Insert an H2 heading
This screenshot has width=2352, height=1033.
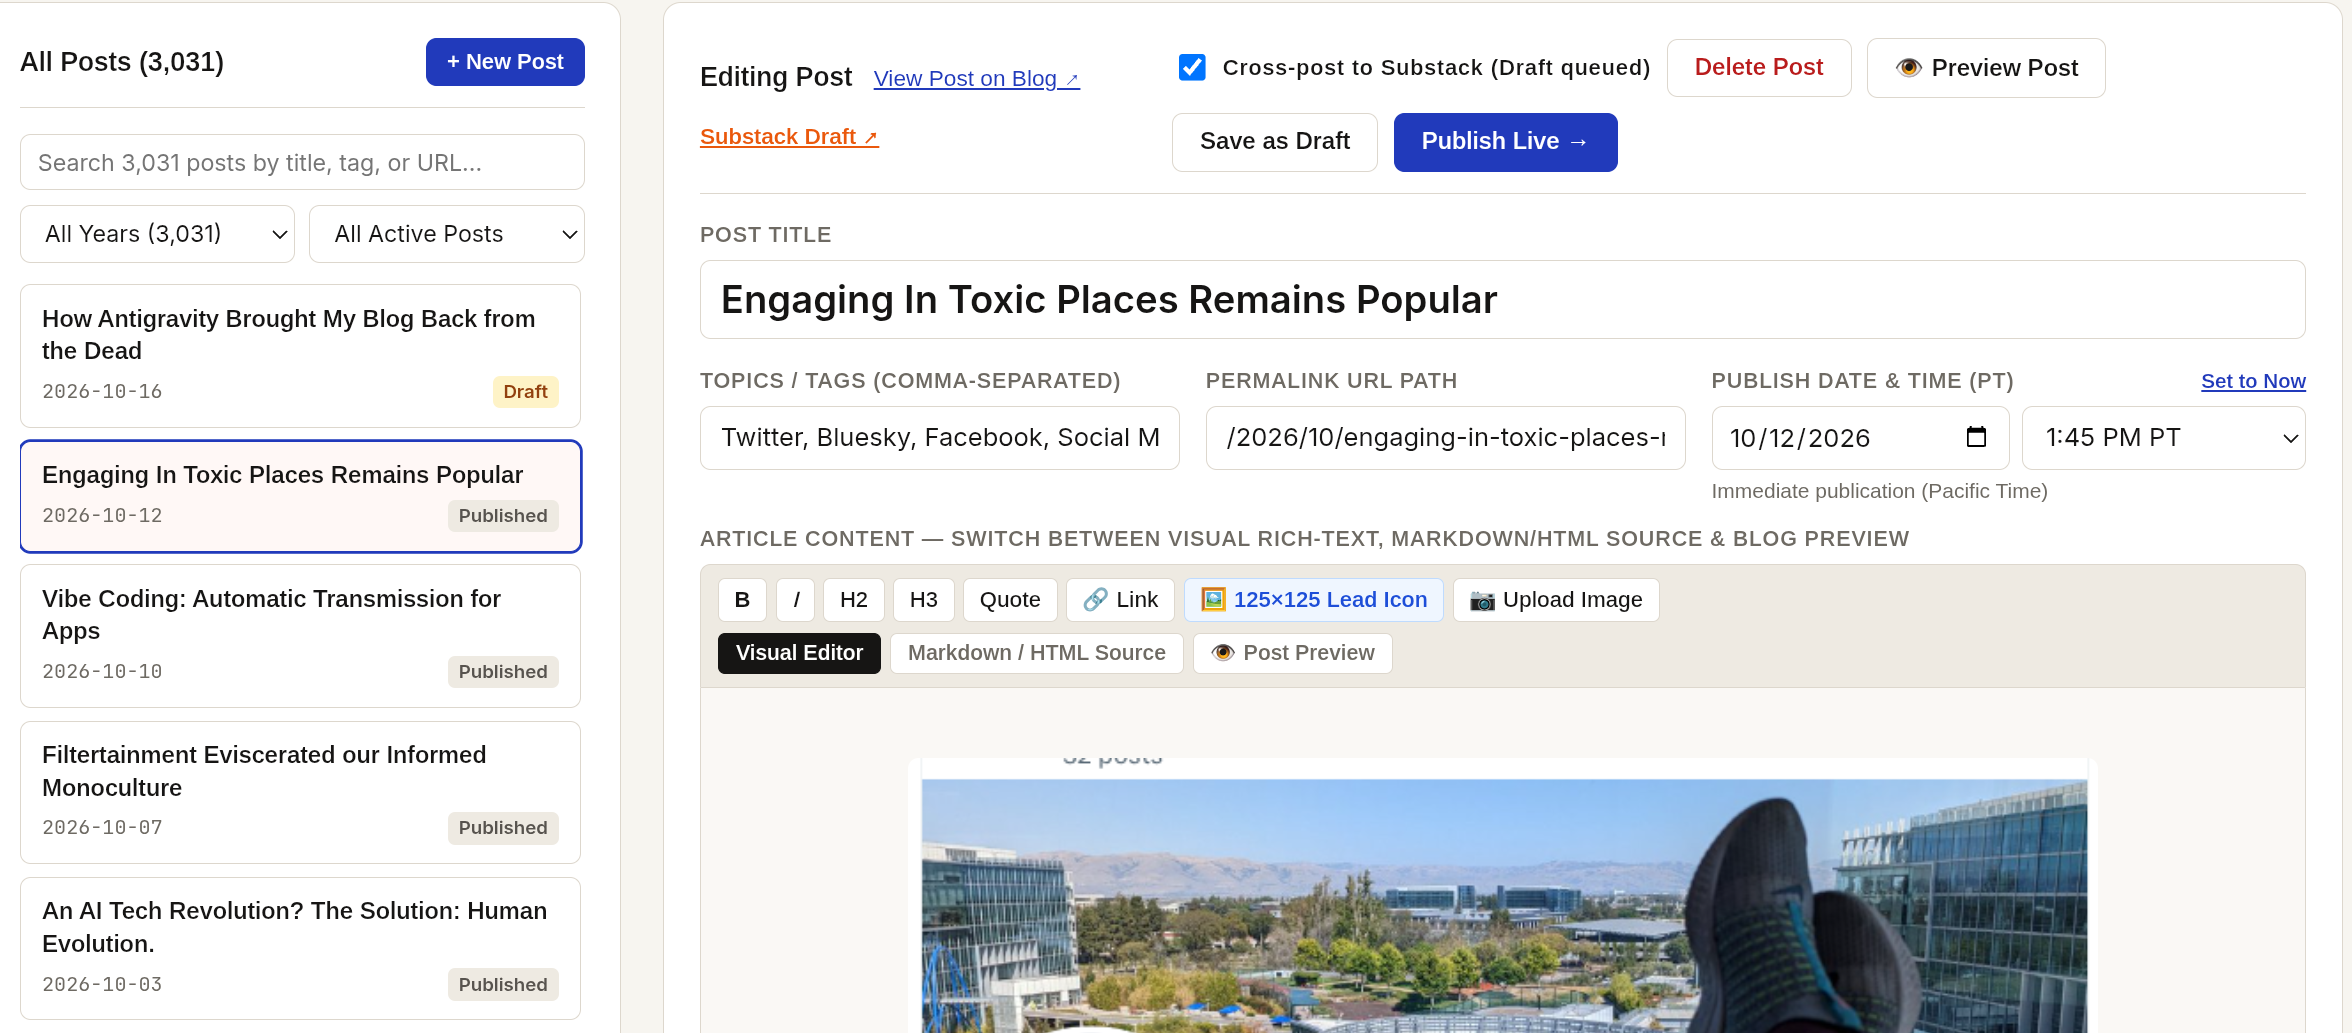[x=854, y=600]
